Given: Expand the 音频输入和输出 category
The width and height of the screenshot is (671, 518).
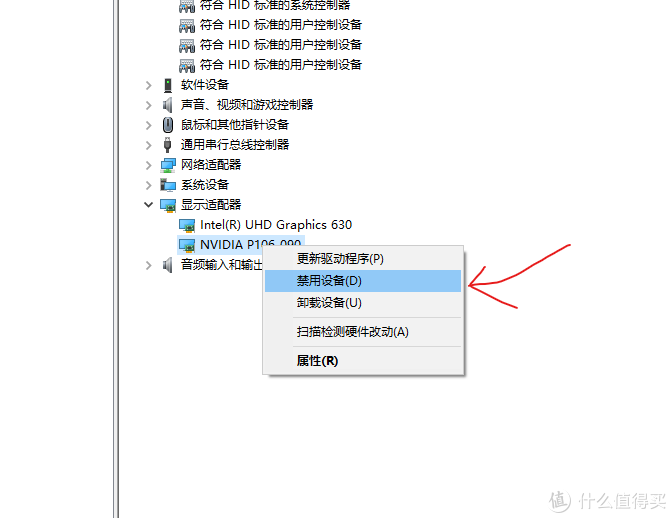Looking at the screenshot, I should (148, 265).
